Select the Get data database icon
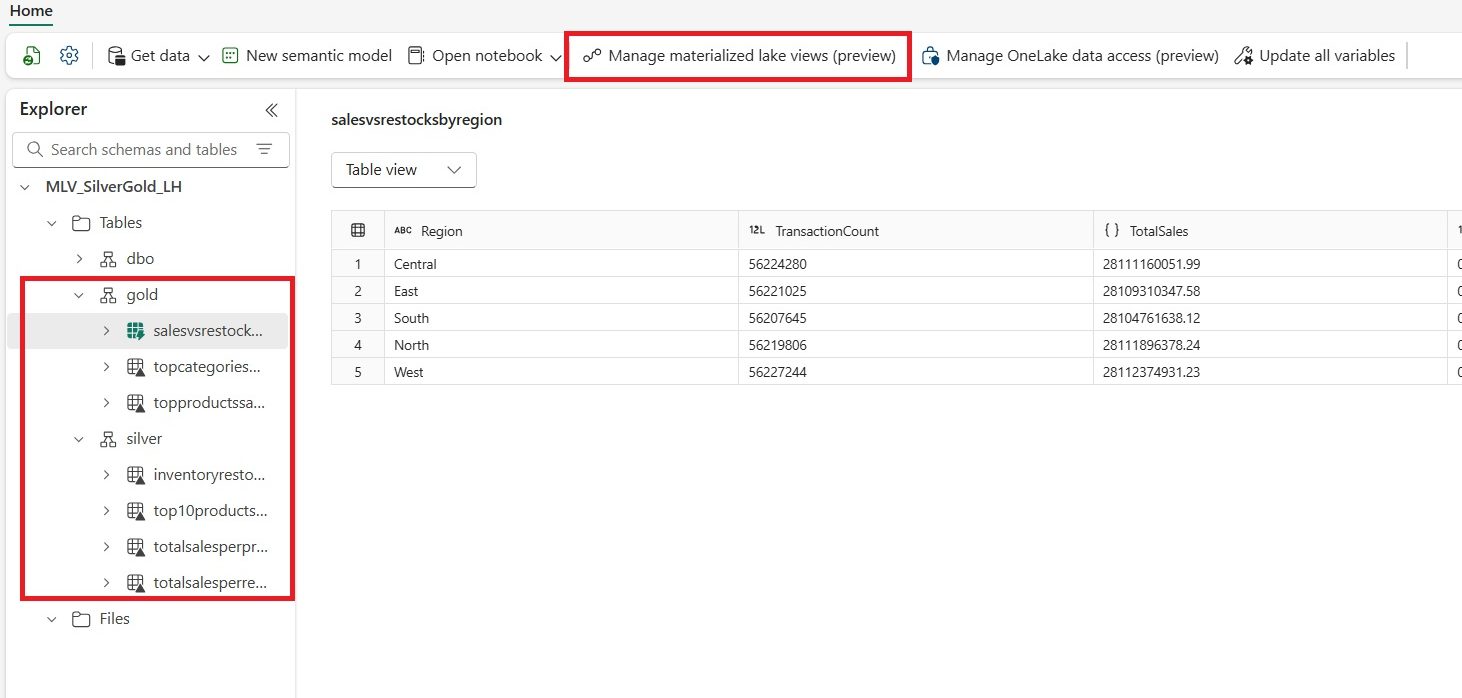This screenshot has height=698, width=1462. 117,55
